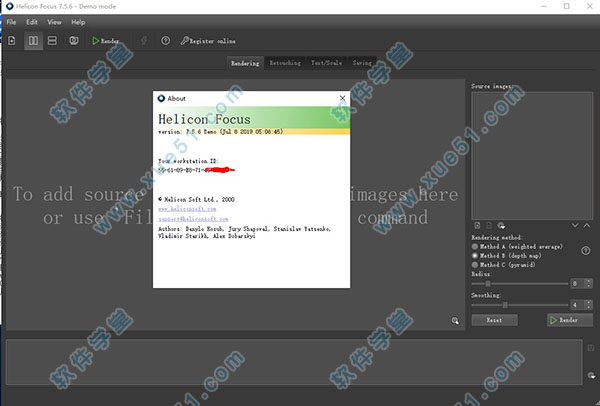Open the View menu
Screen dimensions: 600x406
coord(54,22)
